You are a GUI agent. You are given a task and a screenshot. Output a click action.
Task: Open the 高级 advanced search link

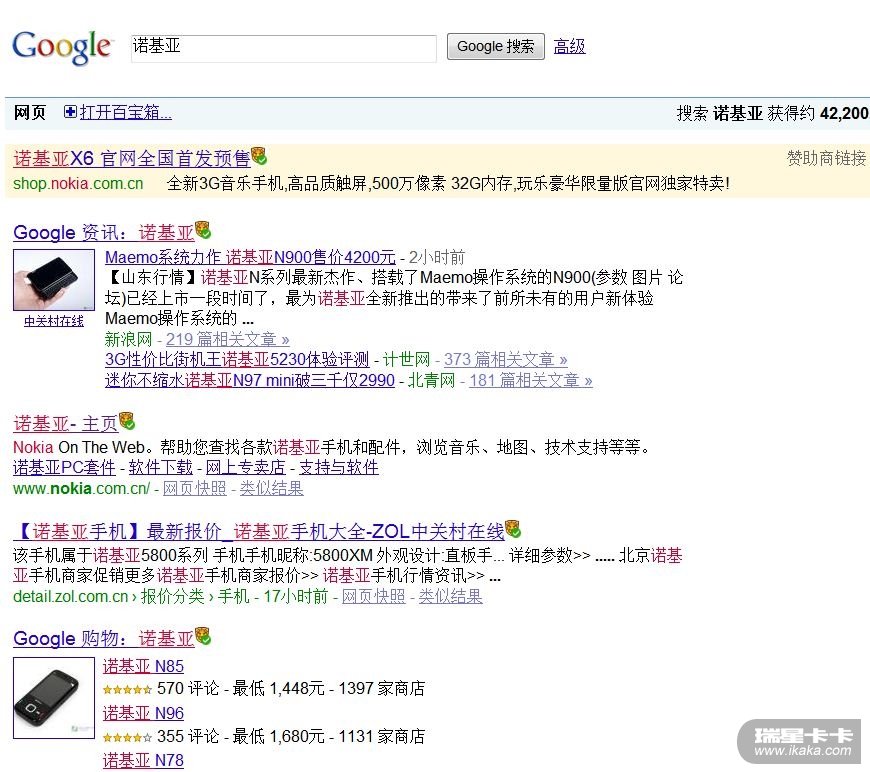pyautogui.click(x=569, y=46)
